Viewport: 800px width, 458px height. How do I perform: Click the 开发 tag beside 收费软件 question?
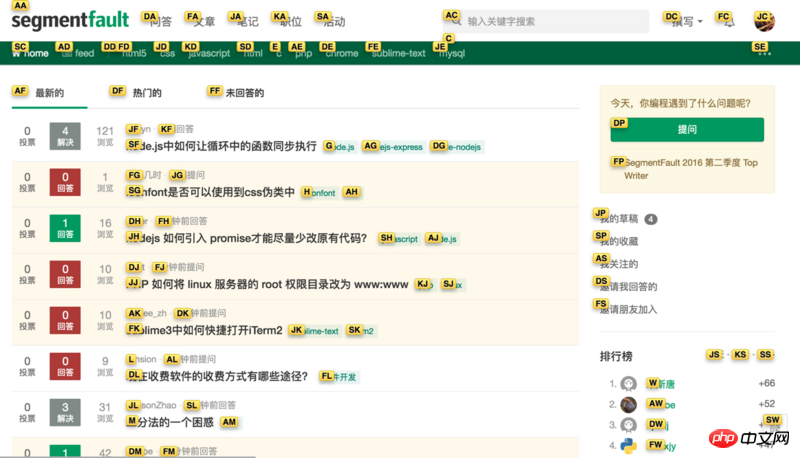pos(339,377)
